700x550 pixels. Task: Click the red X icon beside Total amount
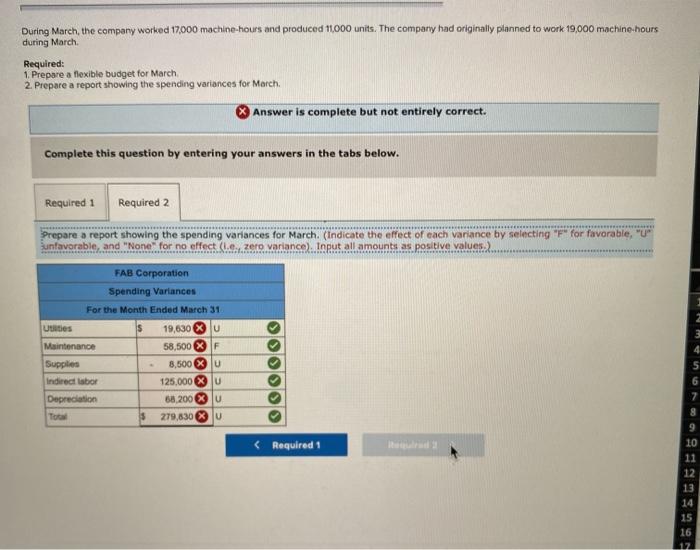[202, 417]
